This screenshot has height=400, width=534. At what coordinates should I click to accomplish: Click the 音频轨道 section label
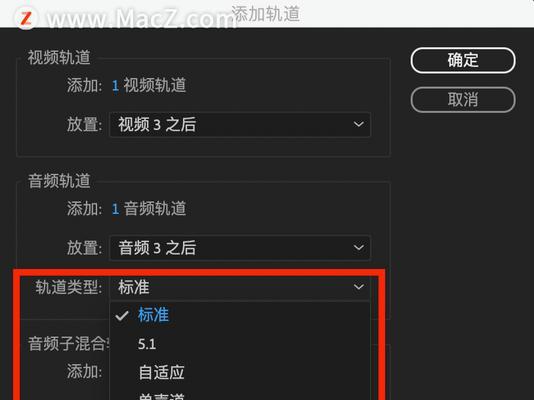[x=59, y=181]
